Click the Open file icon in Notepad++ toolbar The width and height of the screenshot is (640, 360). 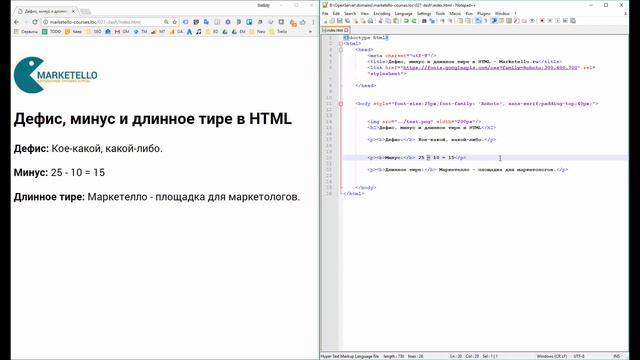(332, 20)
